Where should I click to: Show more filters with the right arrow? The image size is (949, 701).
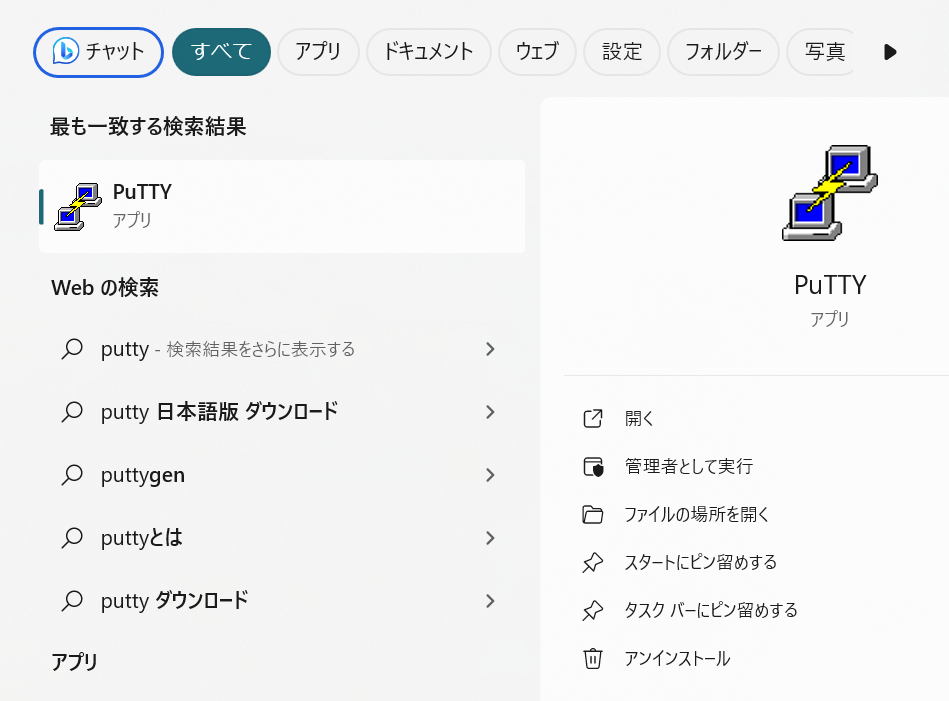coord(890,52)
